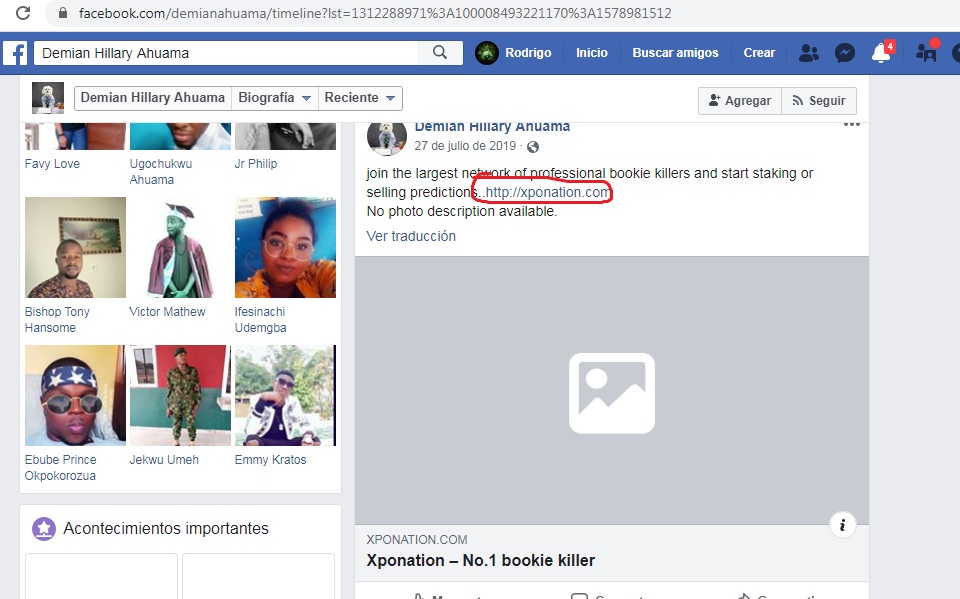Open notifications bell with 4 badge
This screenshot has width=960, height=599.
pos(882,52)
